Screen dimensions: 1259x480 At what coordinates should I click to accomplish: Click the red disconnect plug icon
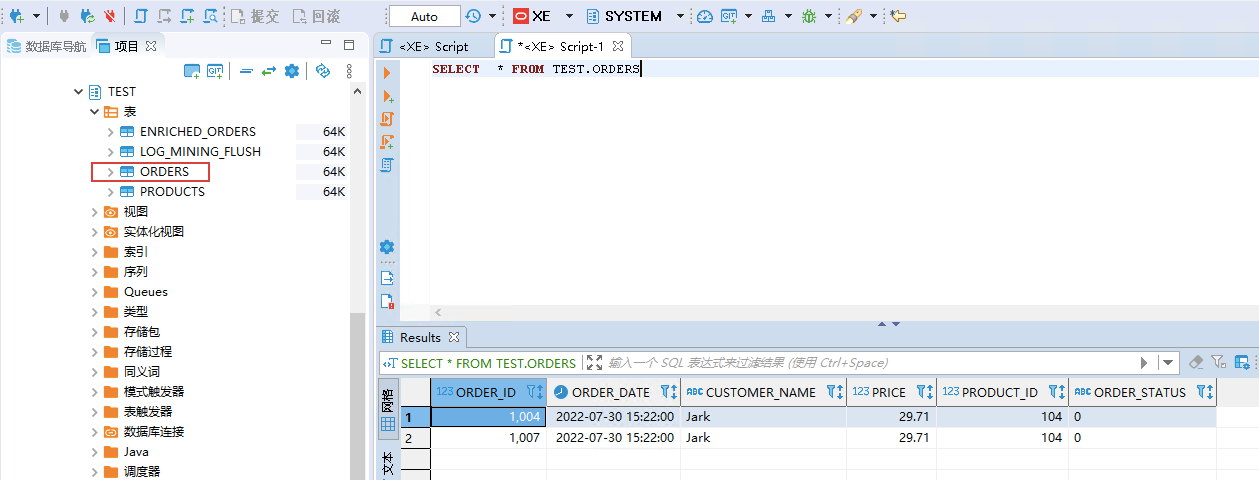coord(109,16)
